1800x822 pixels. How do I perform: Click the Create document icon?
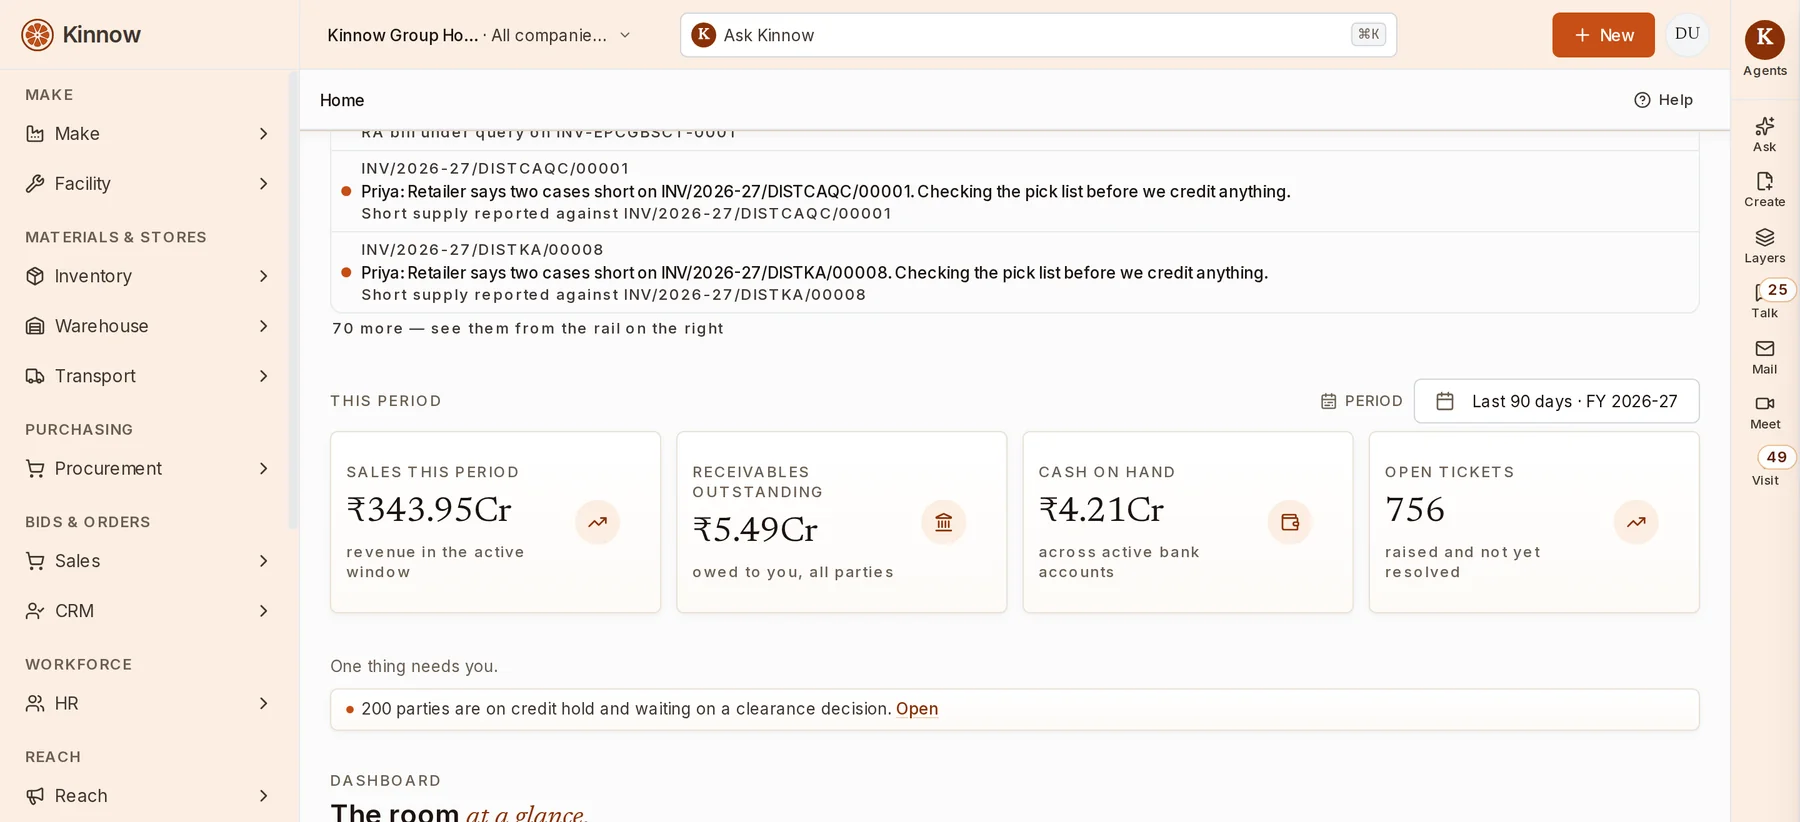point(1764,190)
